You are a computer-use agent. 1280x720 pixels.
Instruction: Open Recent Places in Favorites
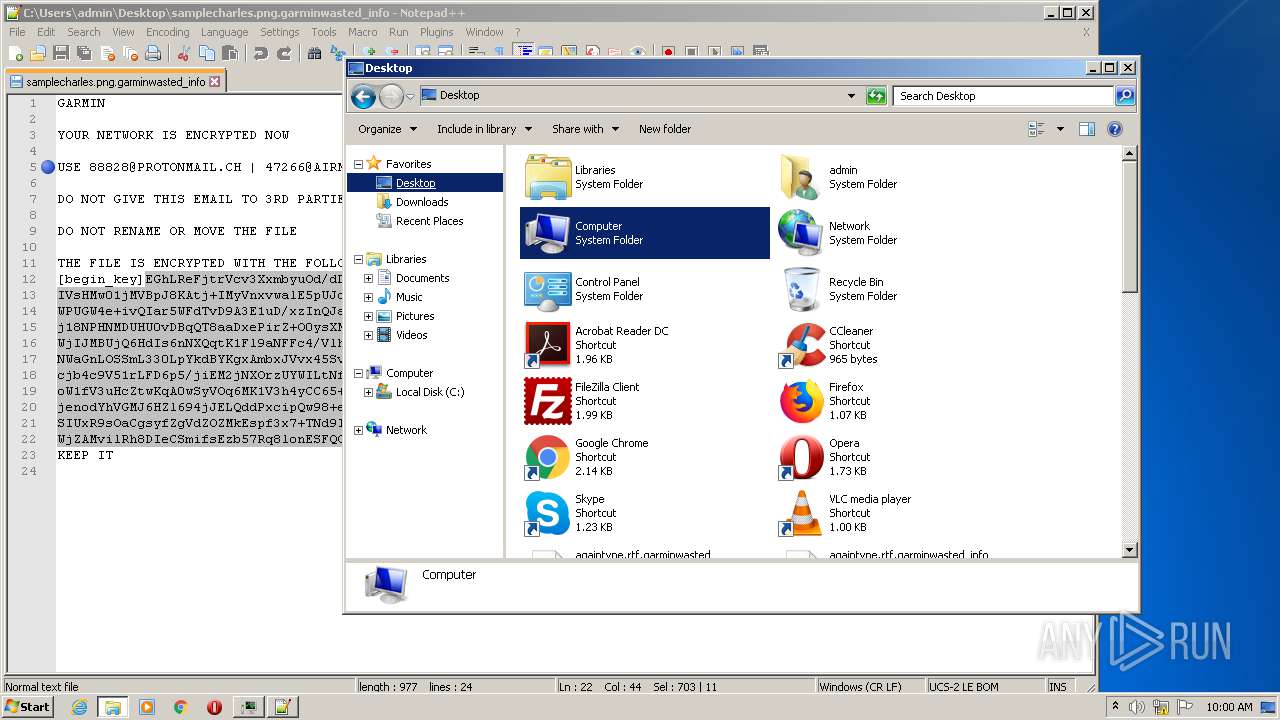pos(429,221)
